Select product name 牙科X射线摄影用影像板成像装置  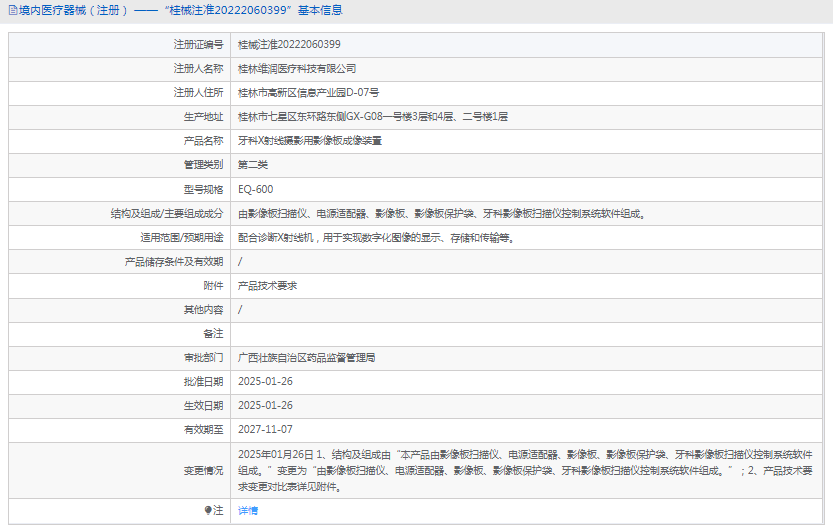310,141
